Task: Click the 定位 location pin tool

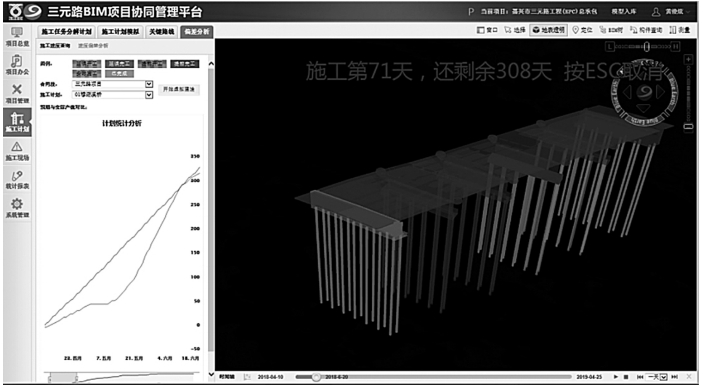Action: 582,31
